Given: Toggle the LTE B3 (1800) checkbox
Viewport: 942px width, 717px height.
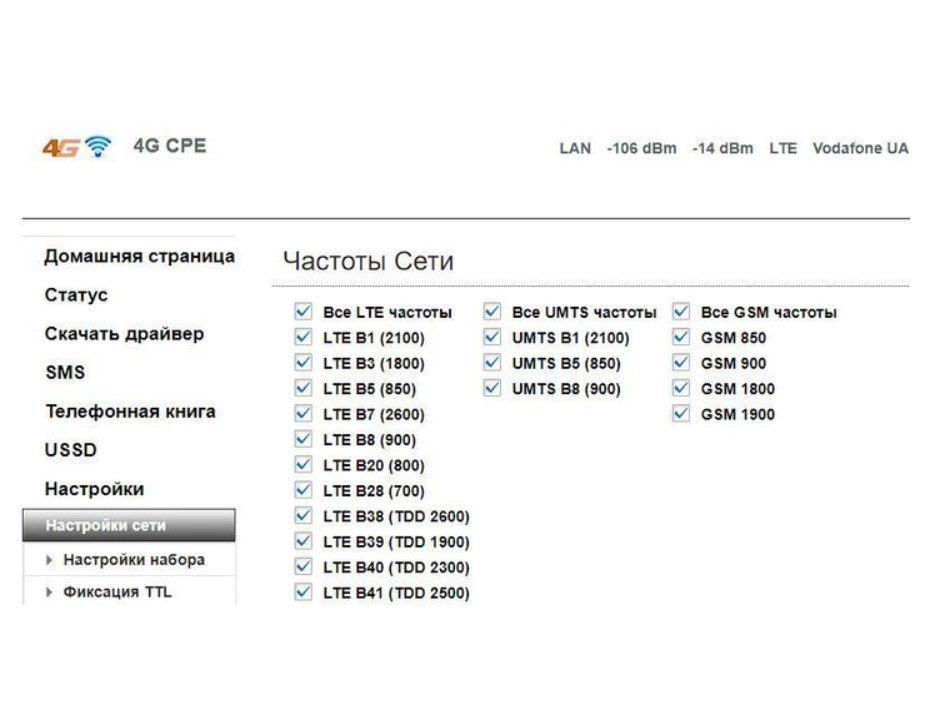Looking at the screenshot, I should (x=303, y=363).
